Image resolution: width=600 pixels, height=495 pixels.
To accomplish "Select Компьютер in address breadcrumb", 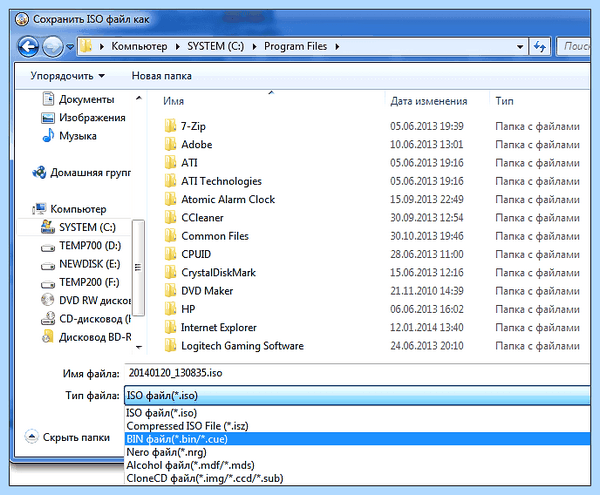I will (x=139, y=46).
